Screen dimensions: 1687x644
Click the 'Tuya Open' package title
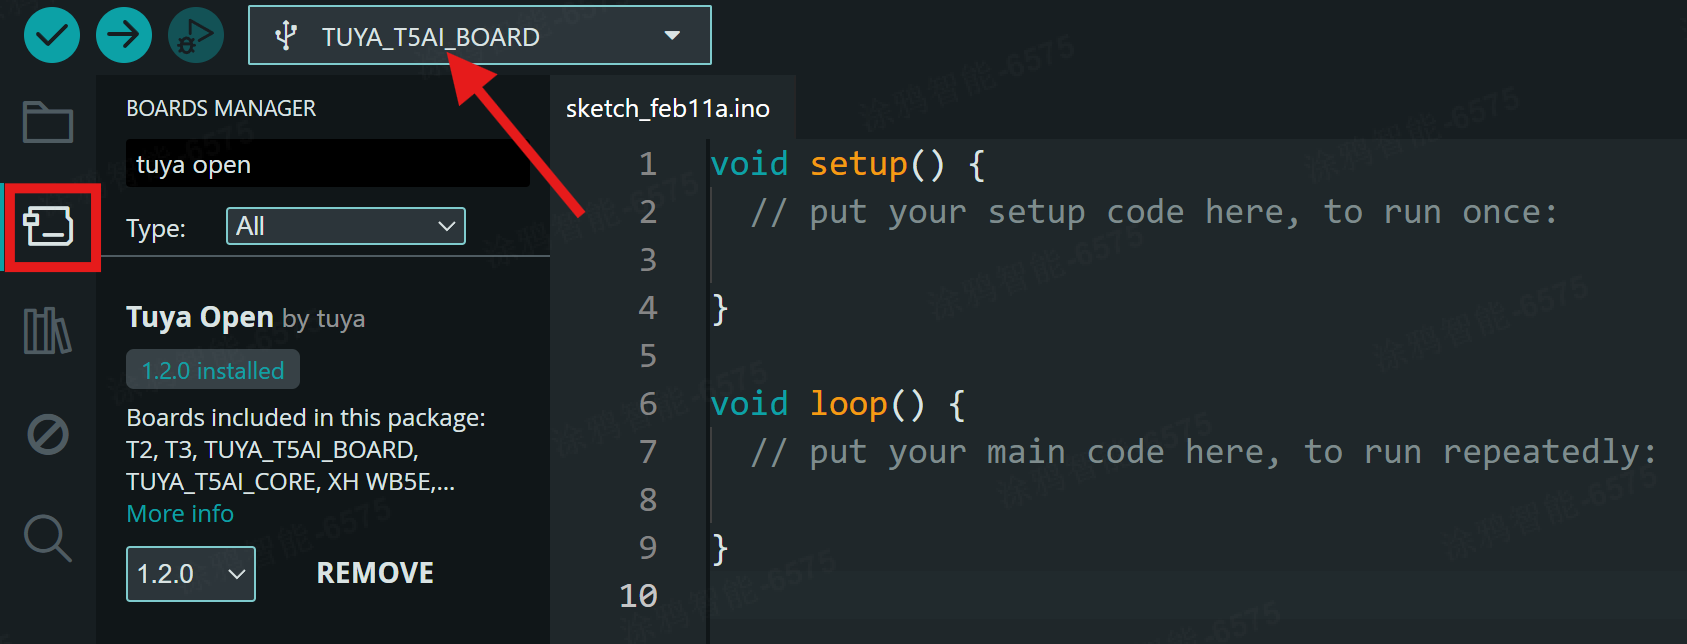tap(200, 318)
